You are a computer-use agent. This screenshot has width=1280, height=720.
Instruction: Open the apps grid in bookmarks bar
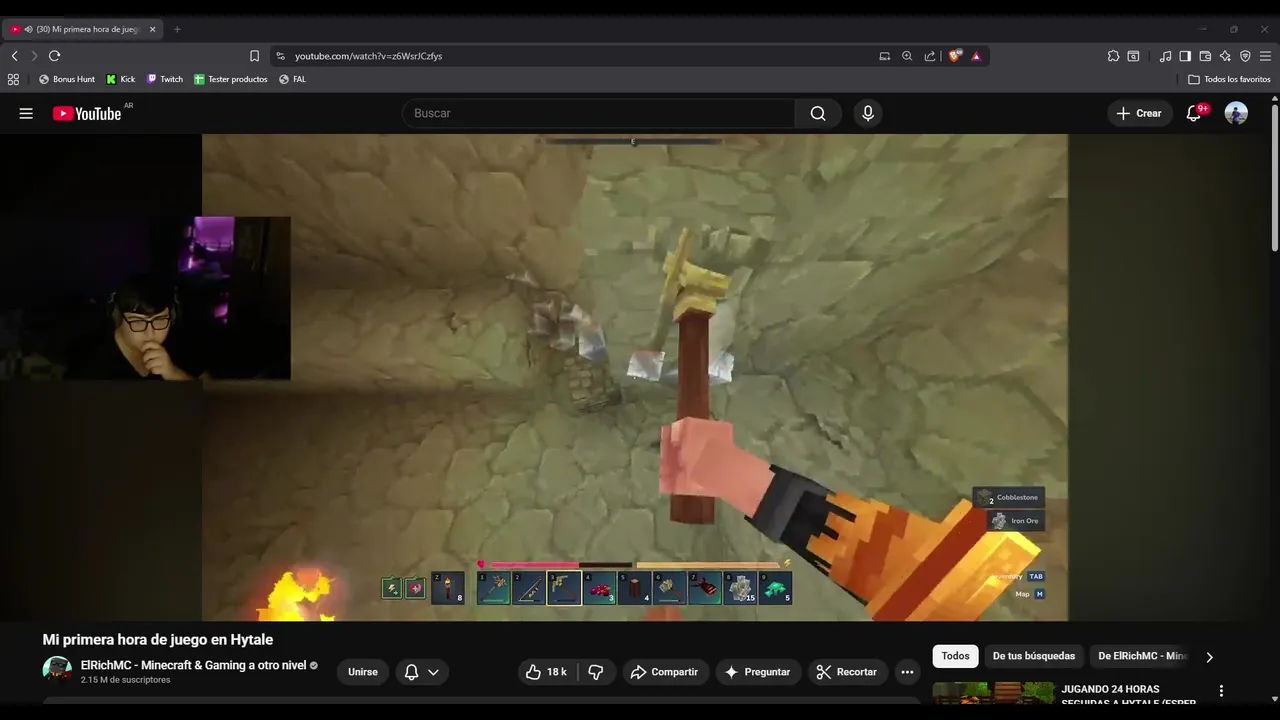[13, 79]
